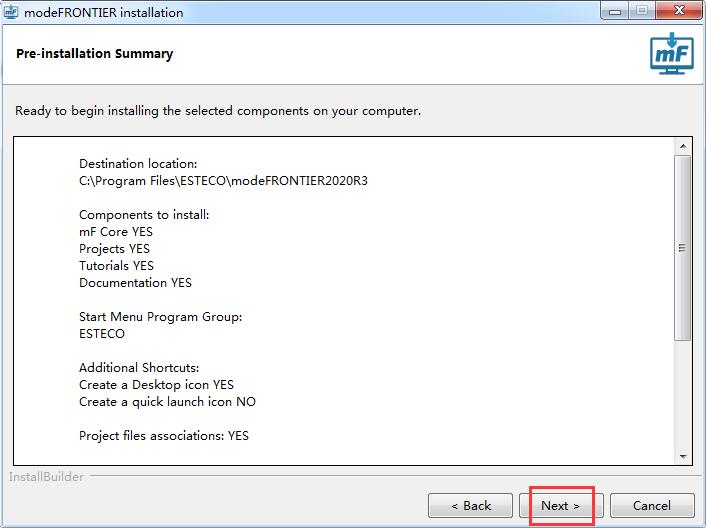The height and width of the screenshot is (528, 706).
Task: Click the 'Pre-installation Summary' heading
Action: (x=95, y=54)
